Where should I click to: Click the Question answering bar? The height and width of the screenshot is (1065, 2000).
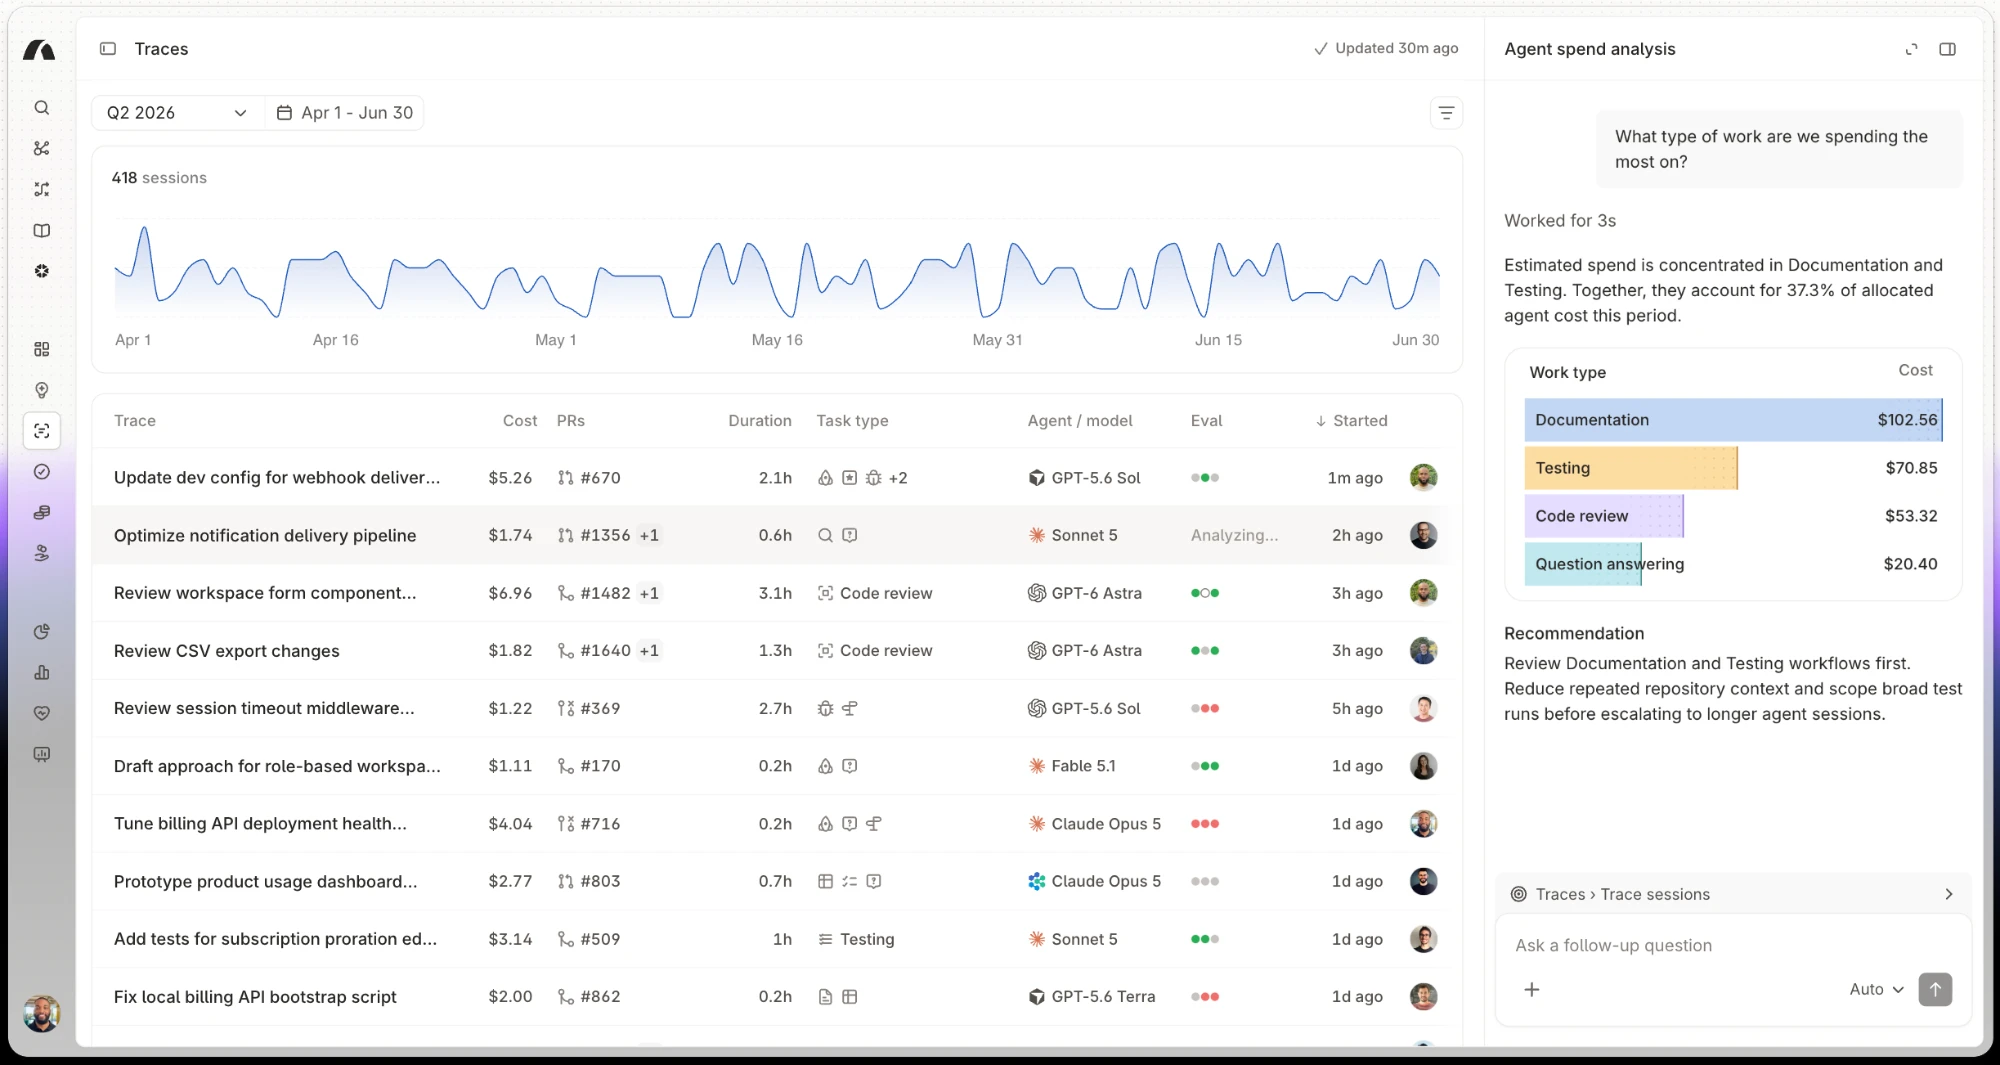[1583, 564]
